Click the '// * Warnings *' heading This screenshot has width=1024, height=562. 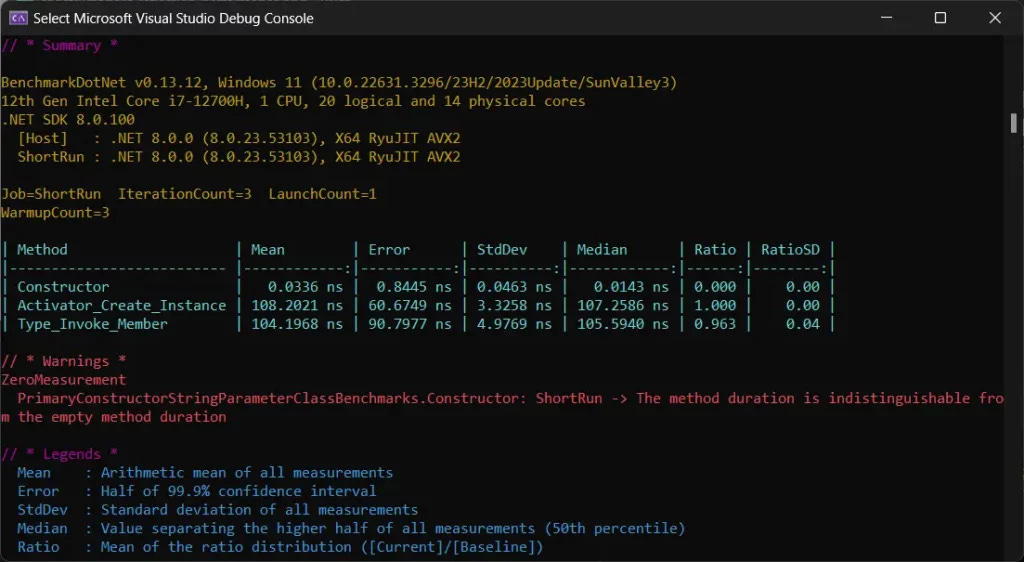point(63,361)
